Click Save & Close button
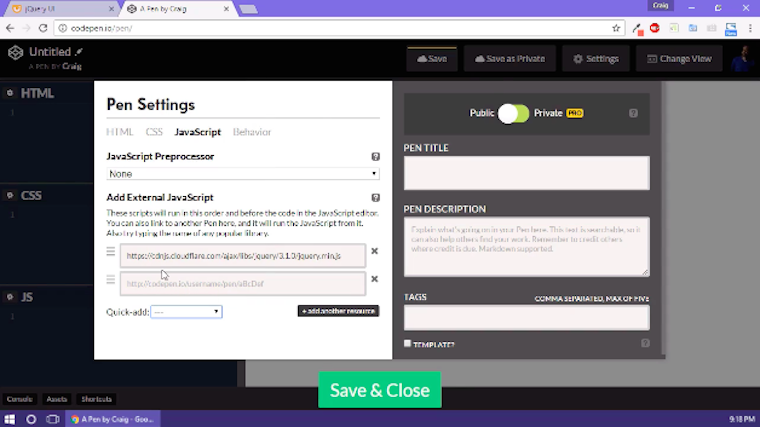This screenshot has width=760, height=427. [380, 390]
